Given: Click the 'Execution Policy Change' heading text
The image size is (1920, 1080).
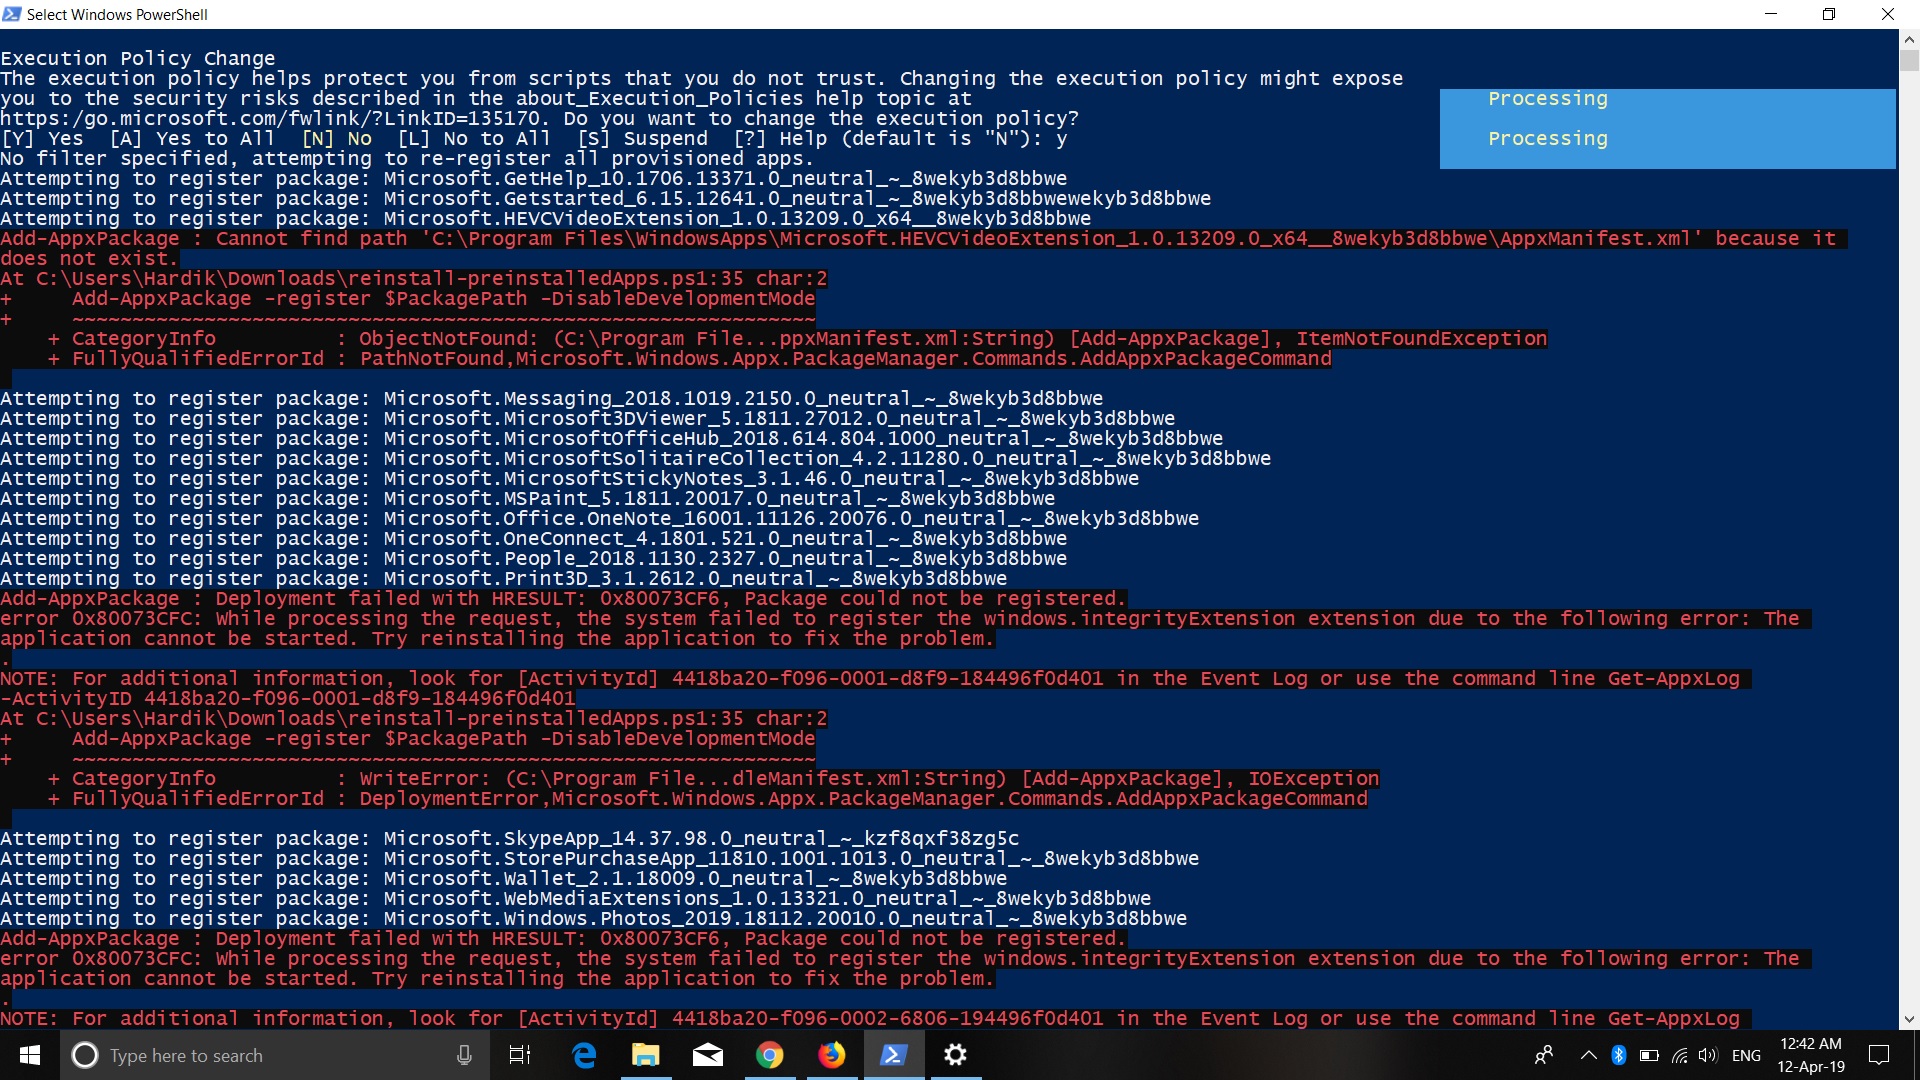Looking at the screenshot, I should [138, 58].
